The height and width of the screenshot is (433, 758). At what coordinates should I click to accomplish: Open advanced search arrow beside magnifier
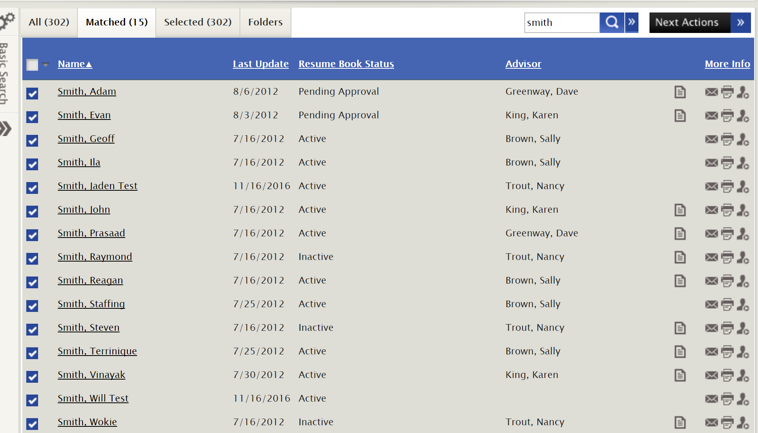pos(631,22)
